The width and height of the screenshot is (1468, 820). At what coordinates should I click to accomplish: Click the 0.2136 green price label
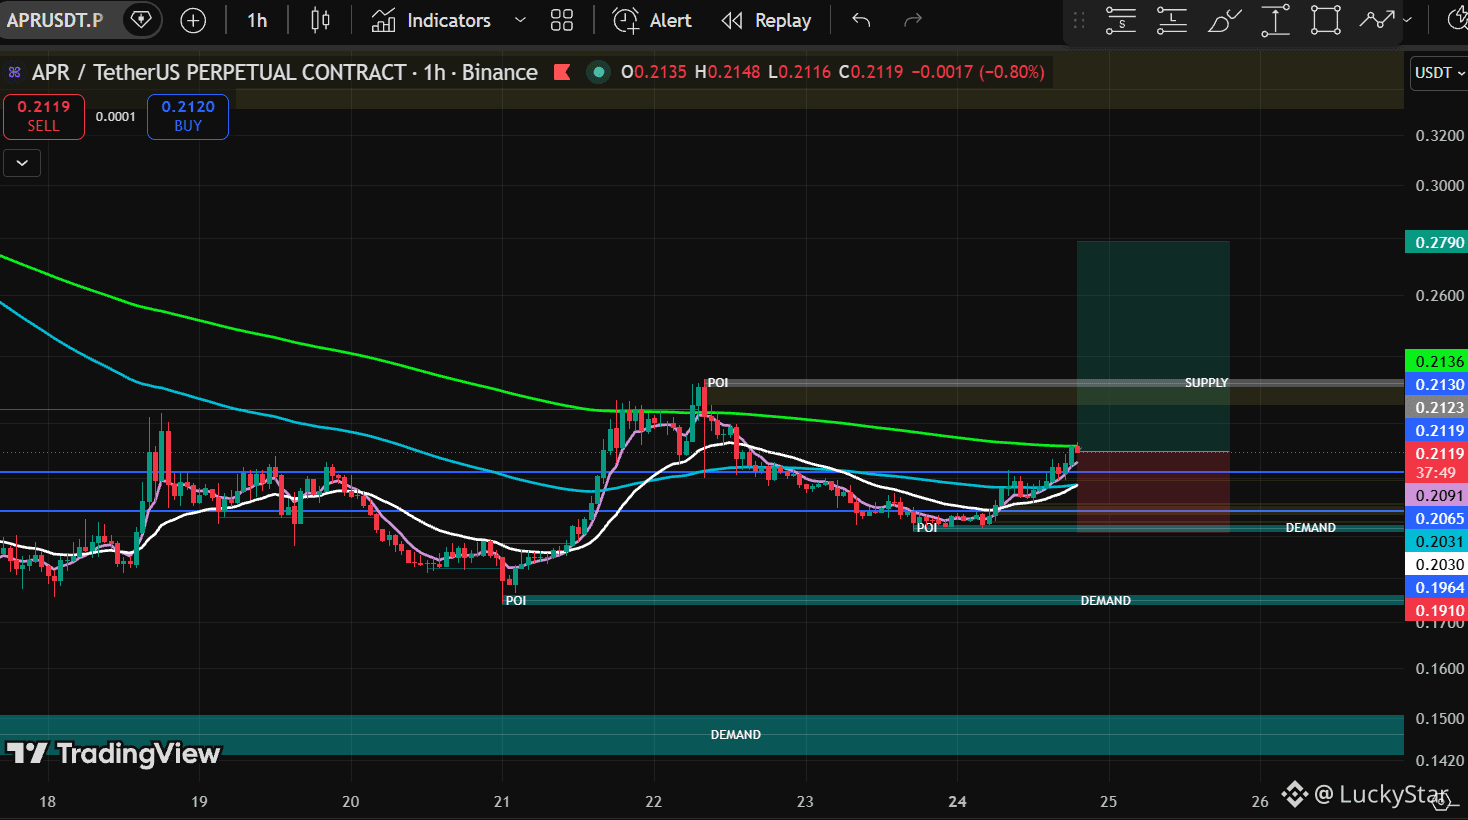coord(1436,361)
